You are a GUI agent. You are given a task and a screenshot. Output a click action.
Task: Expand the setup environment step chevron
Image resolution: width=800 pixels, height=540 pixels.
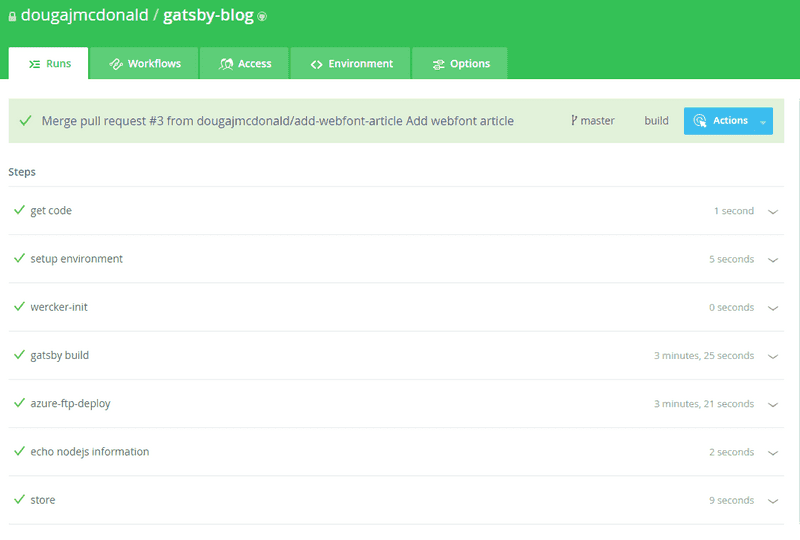773,260
